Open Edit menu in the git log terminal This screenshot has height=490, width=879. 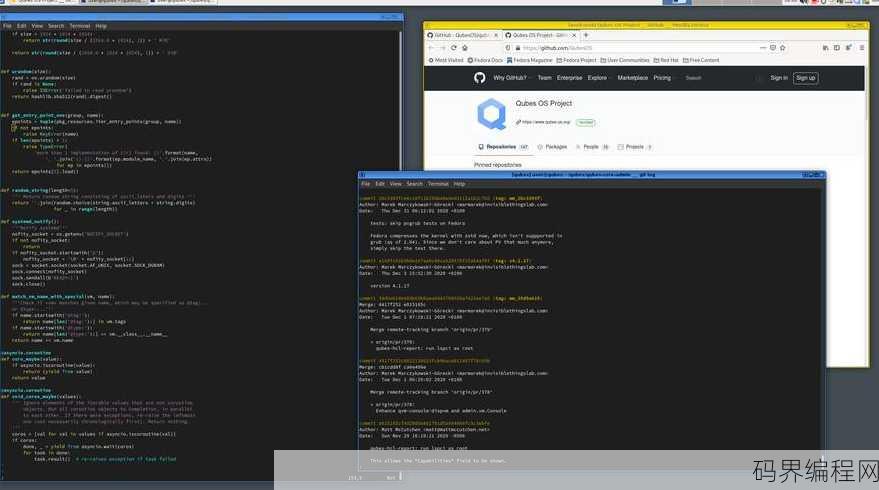[380, 184]
